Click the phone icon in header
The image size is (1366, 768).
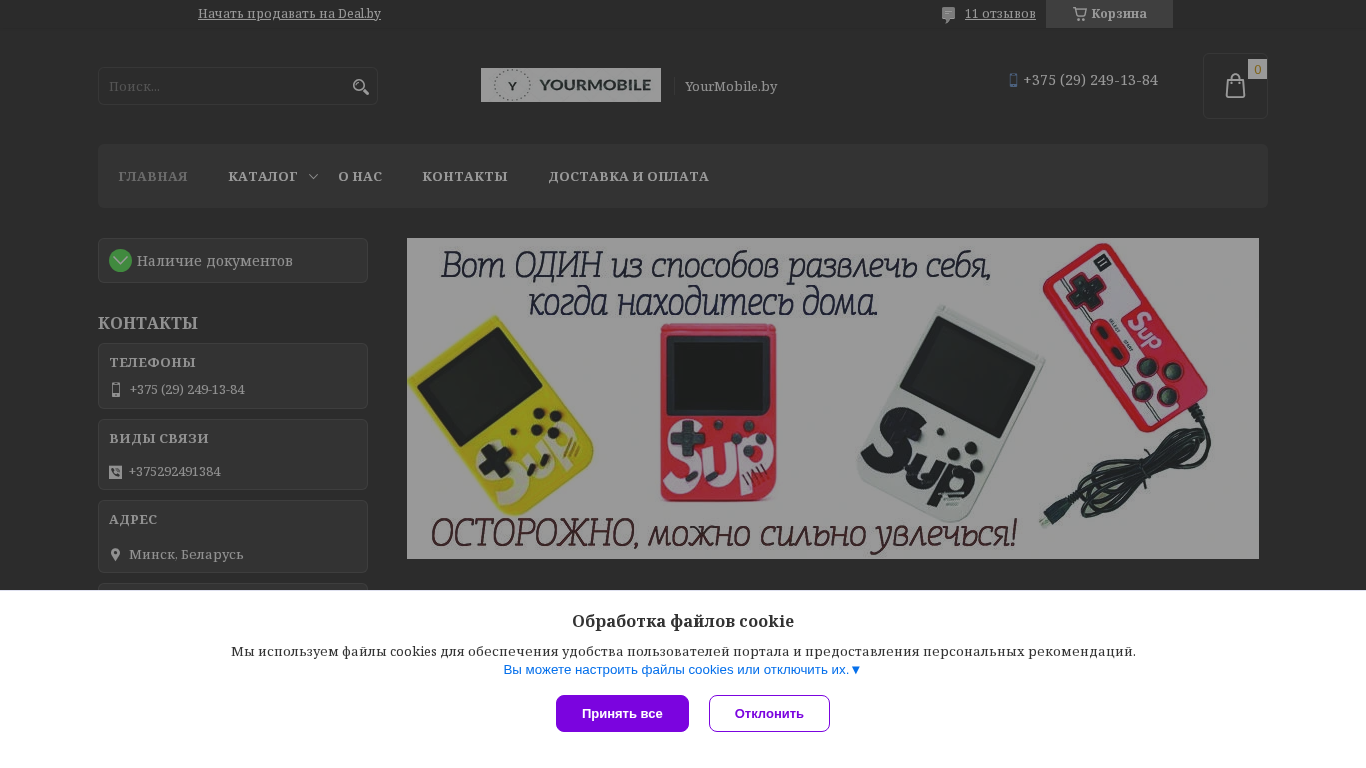tap(1013, 80)
